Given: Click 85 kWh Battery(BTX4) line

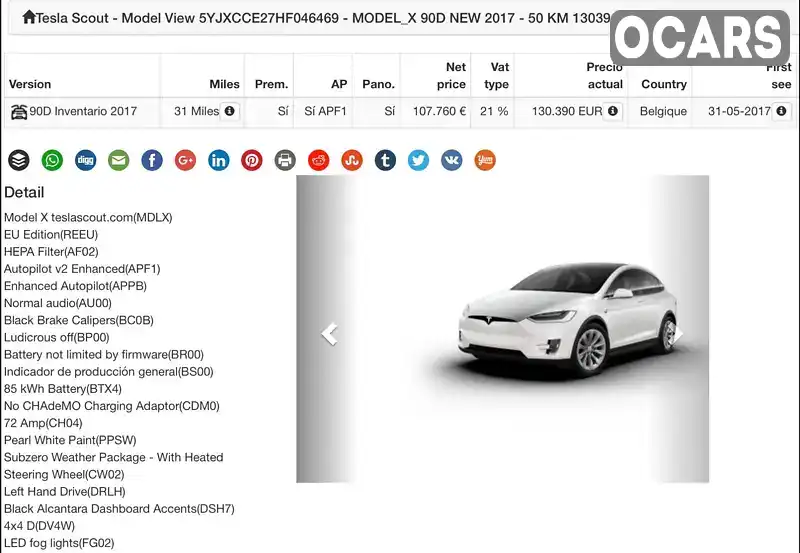Looking at the screenshot, I should 63,389.
